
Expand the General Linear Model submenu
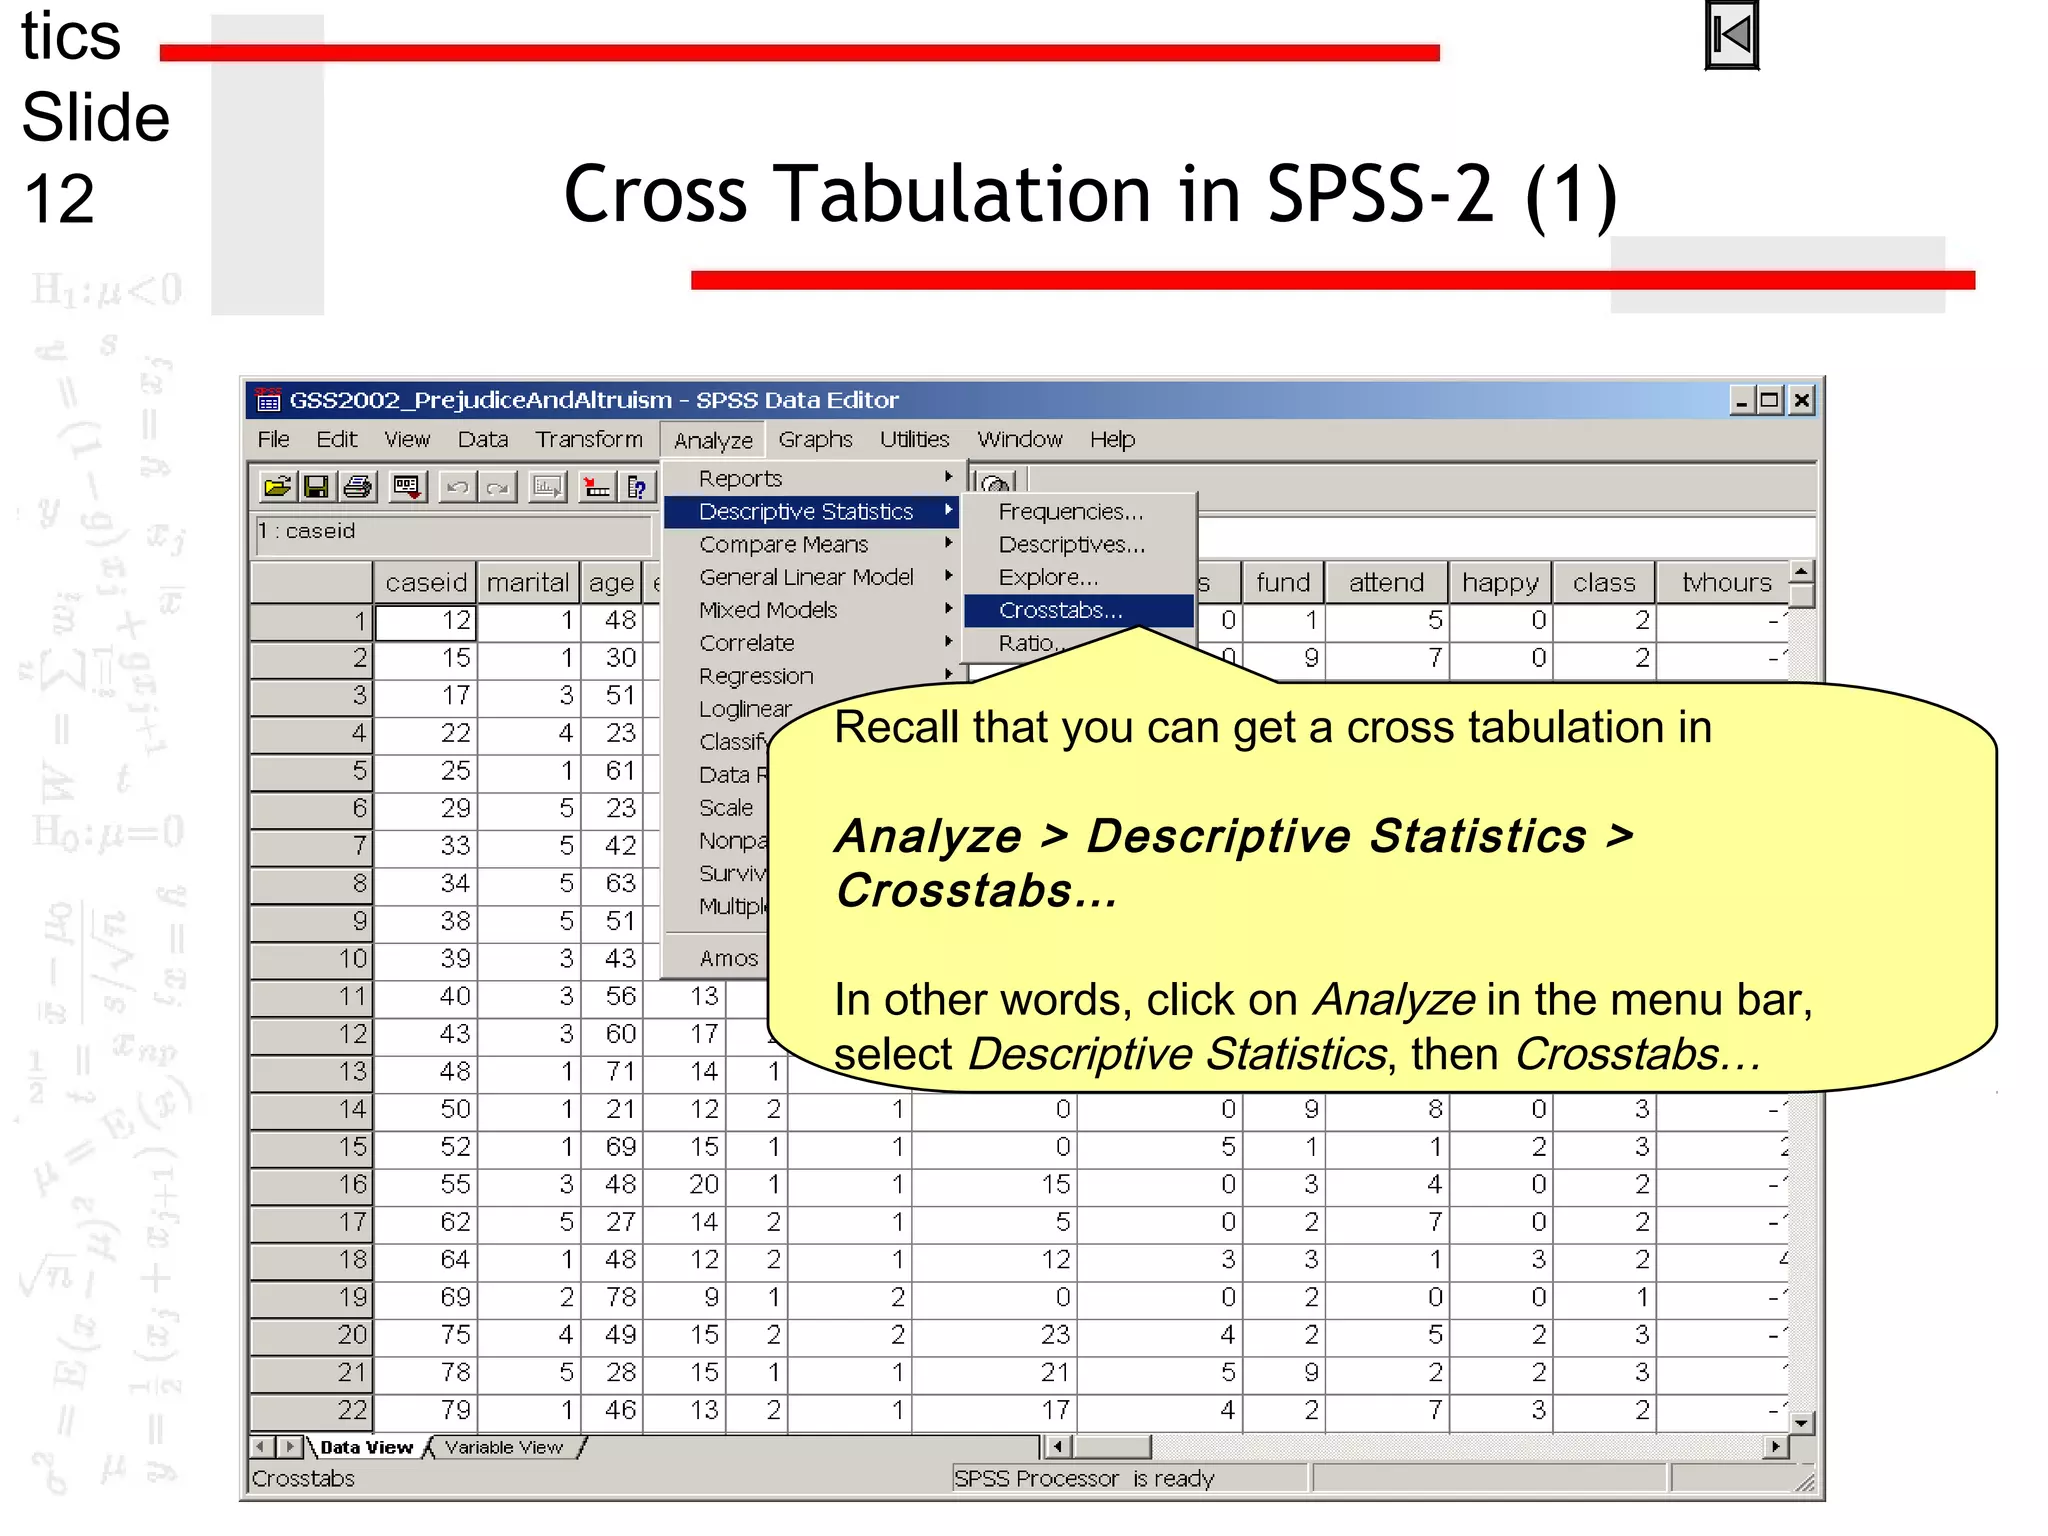(812, 578)
